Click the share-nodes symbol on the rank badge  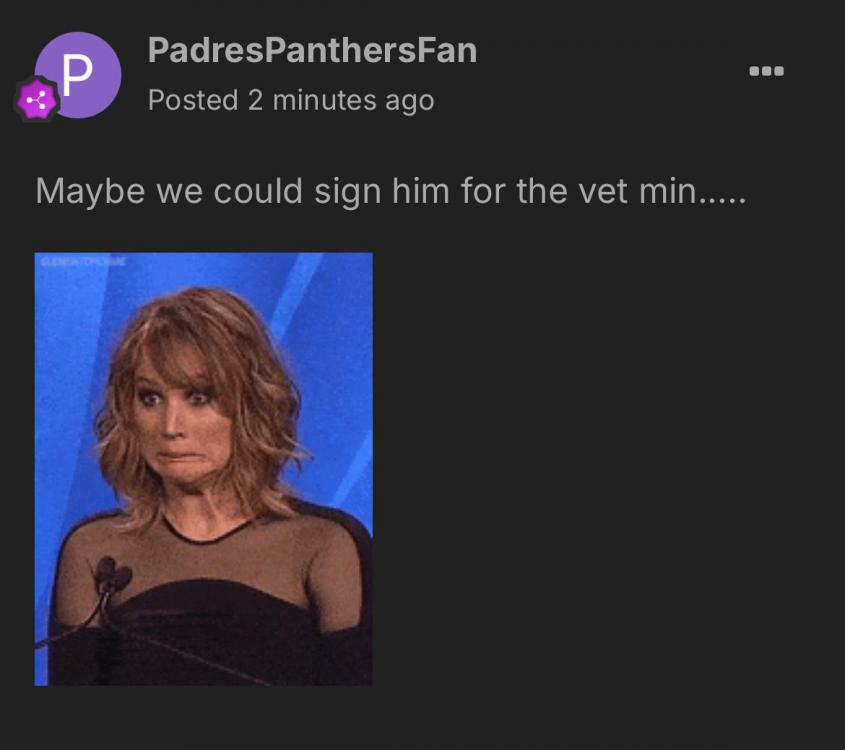pos(37,100)
